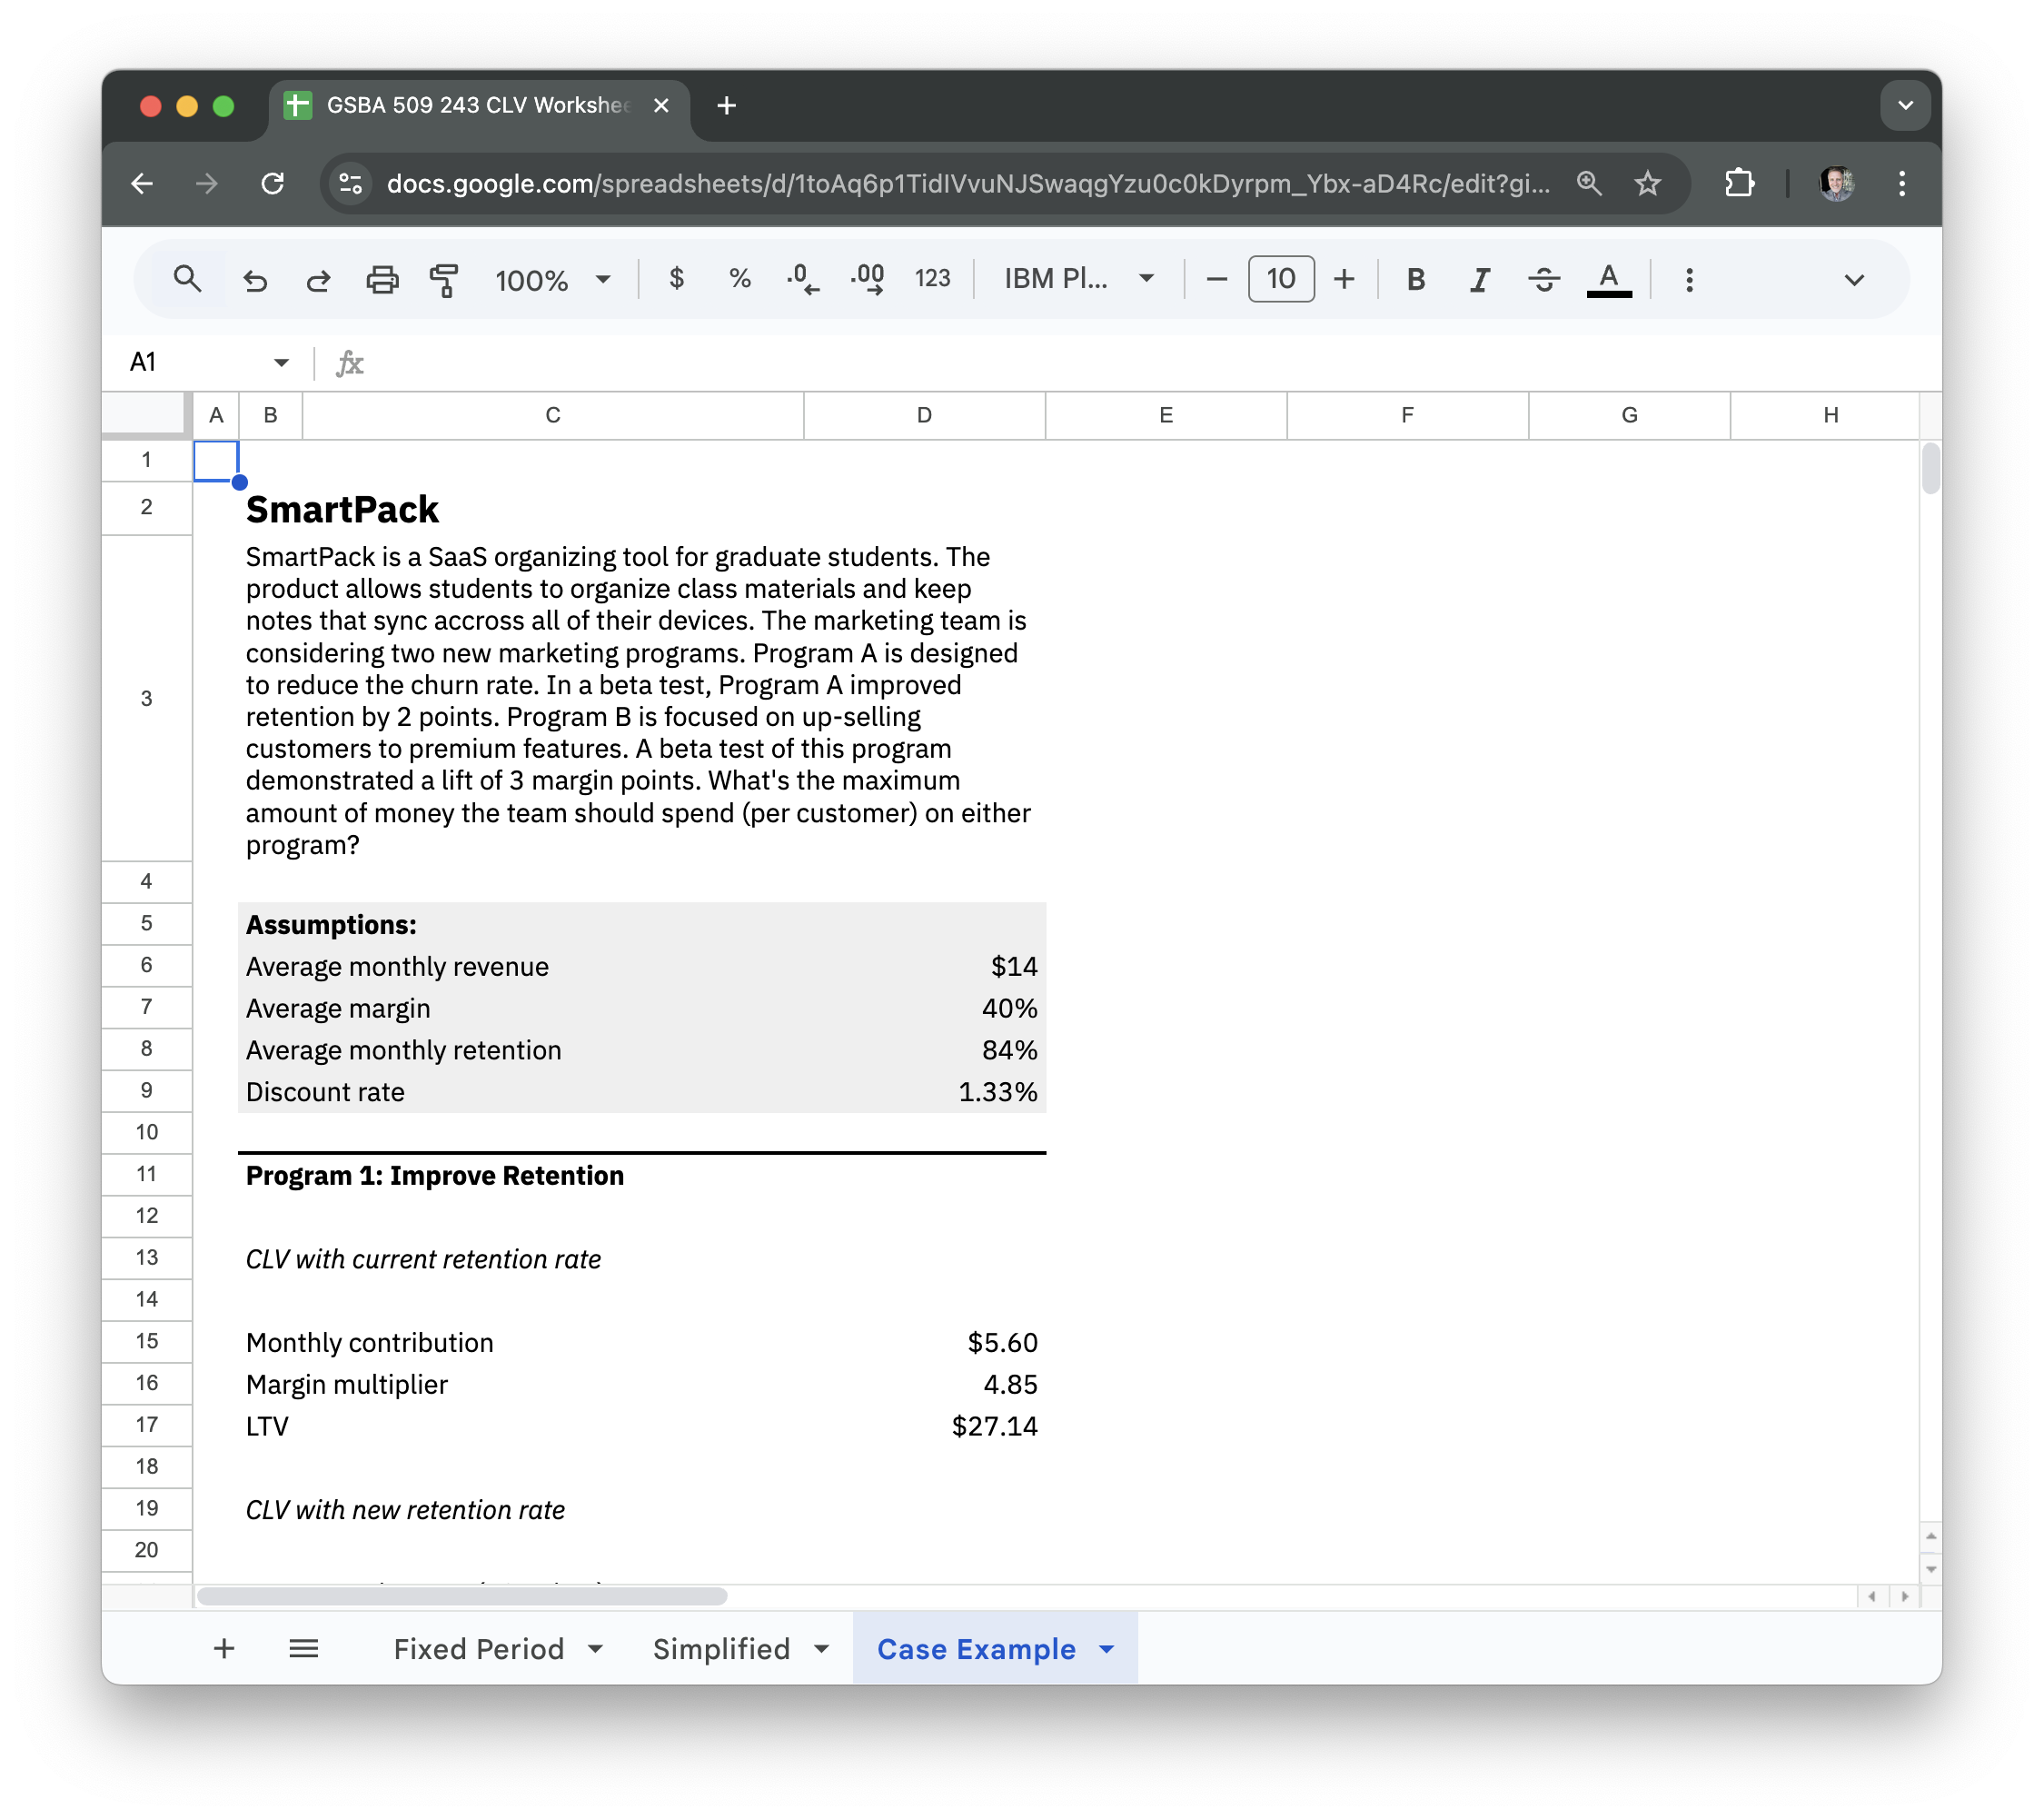
Task: Click the undo icon in the toolbar
Action: point(255,280)
